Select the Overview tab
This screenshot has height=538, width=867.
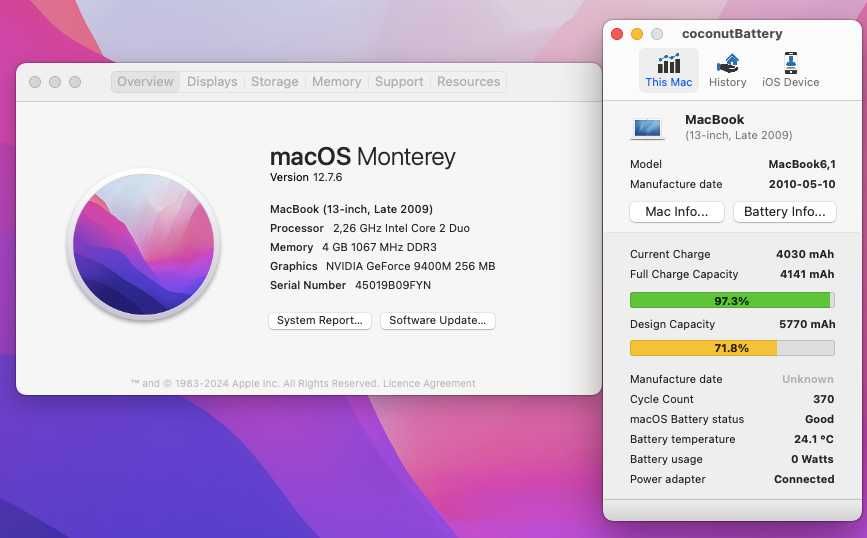(x=145, y=81)
